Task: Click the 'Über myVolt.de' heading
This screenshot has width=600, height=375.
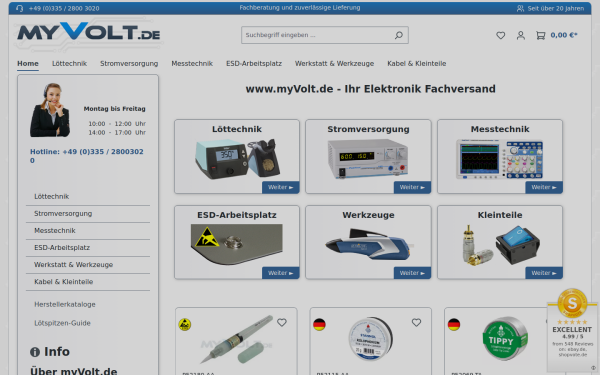Action: point(73,371)
